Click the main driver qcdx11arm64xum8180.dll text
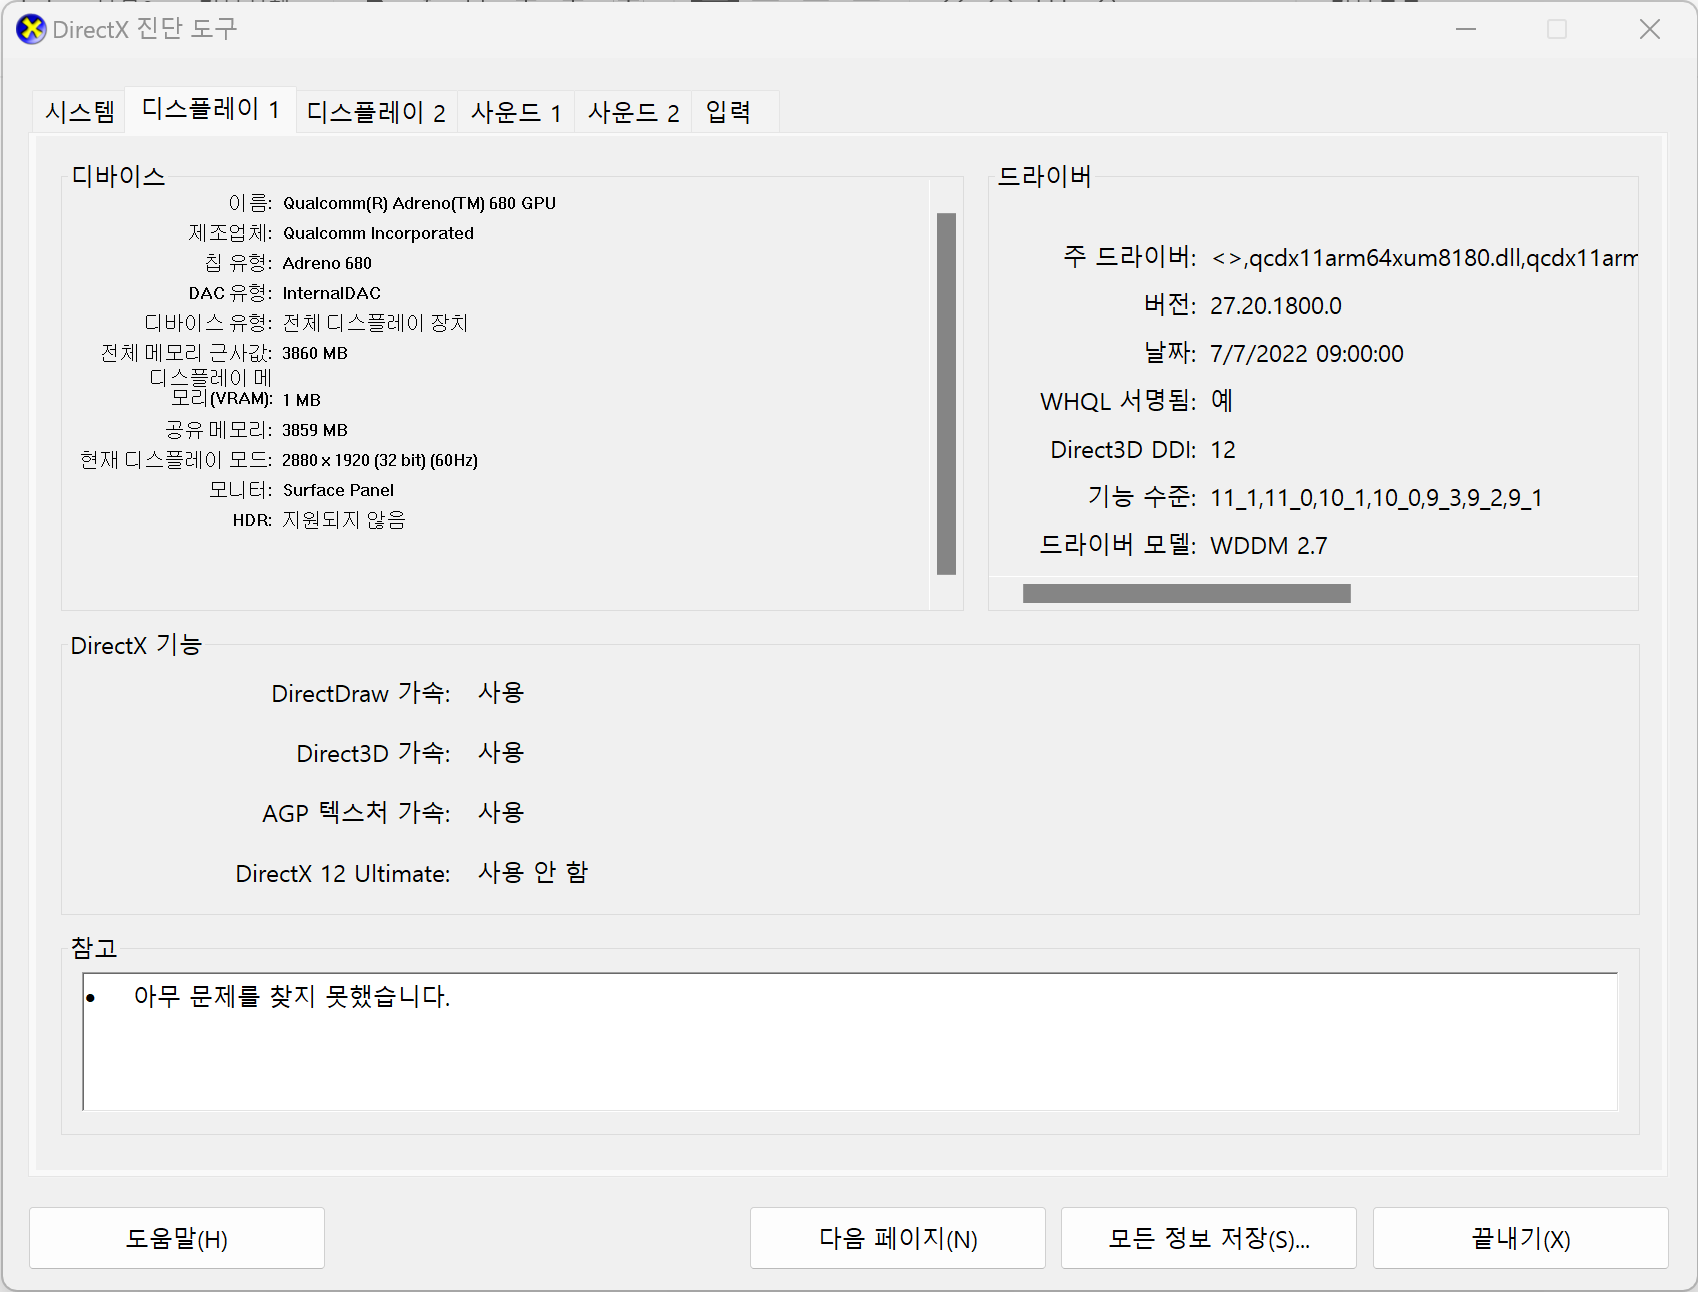 [1424, 258]
